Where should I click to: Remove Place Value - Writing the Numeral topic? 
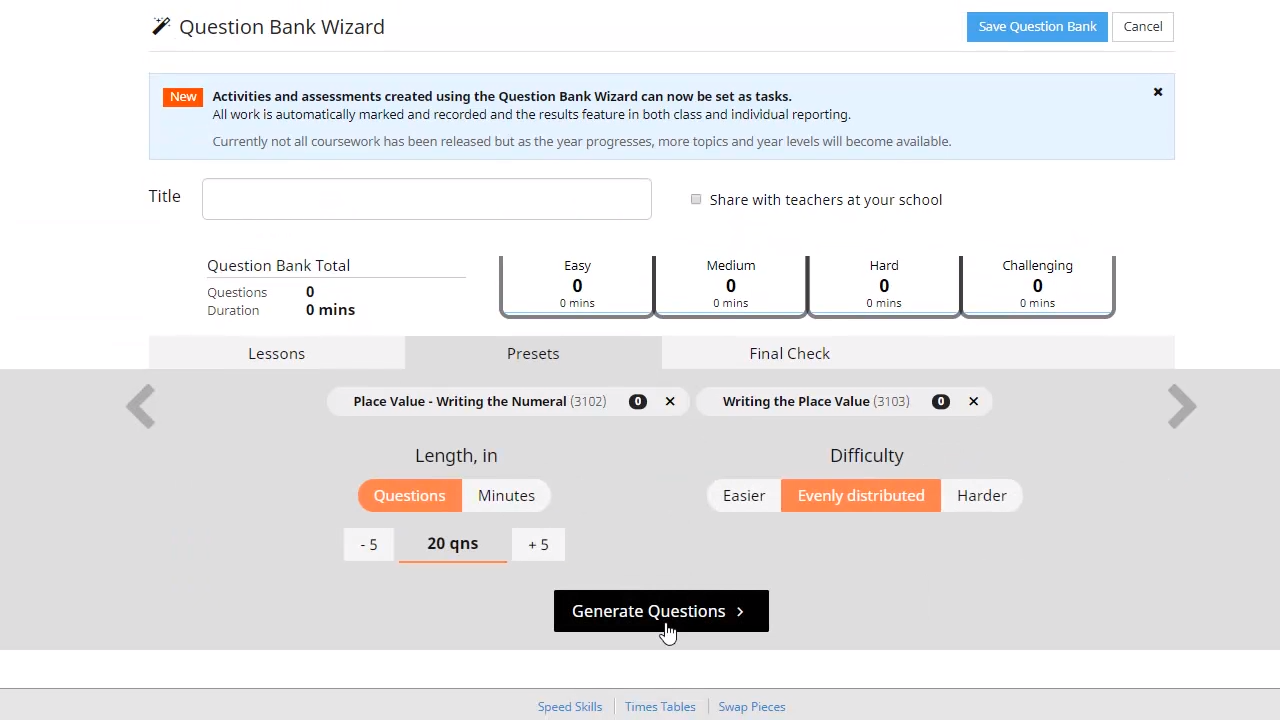point(670,401)
